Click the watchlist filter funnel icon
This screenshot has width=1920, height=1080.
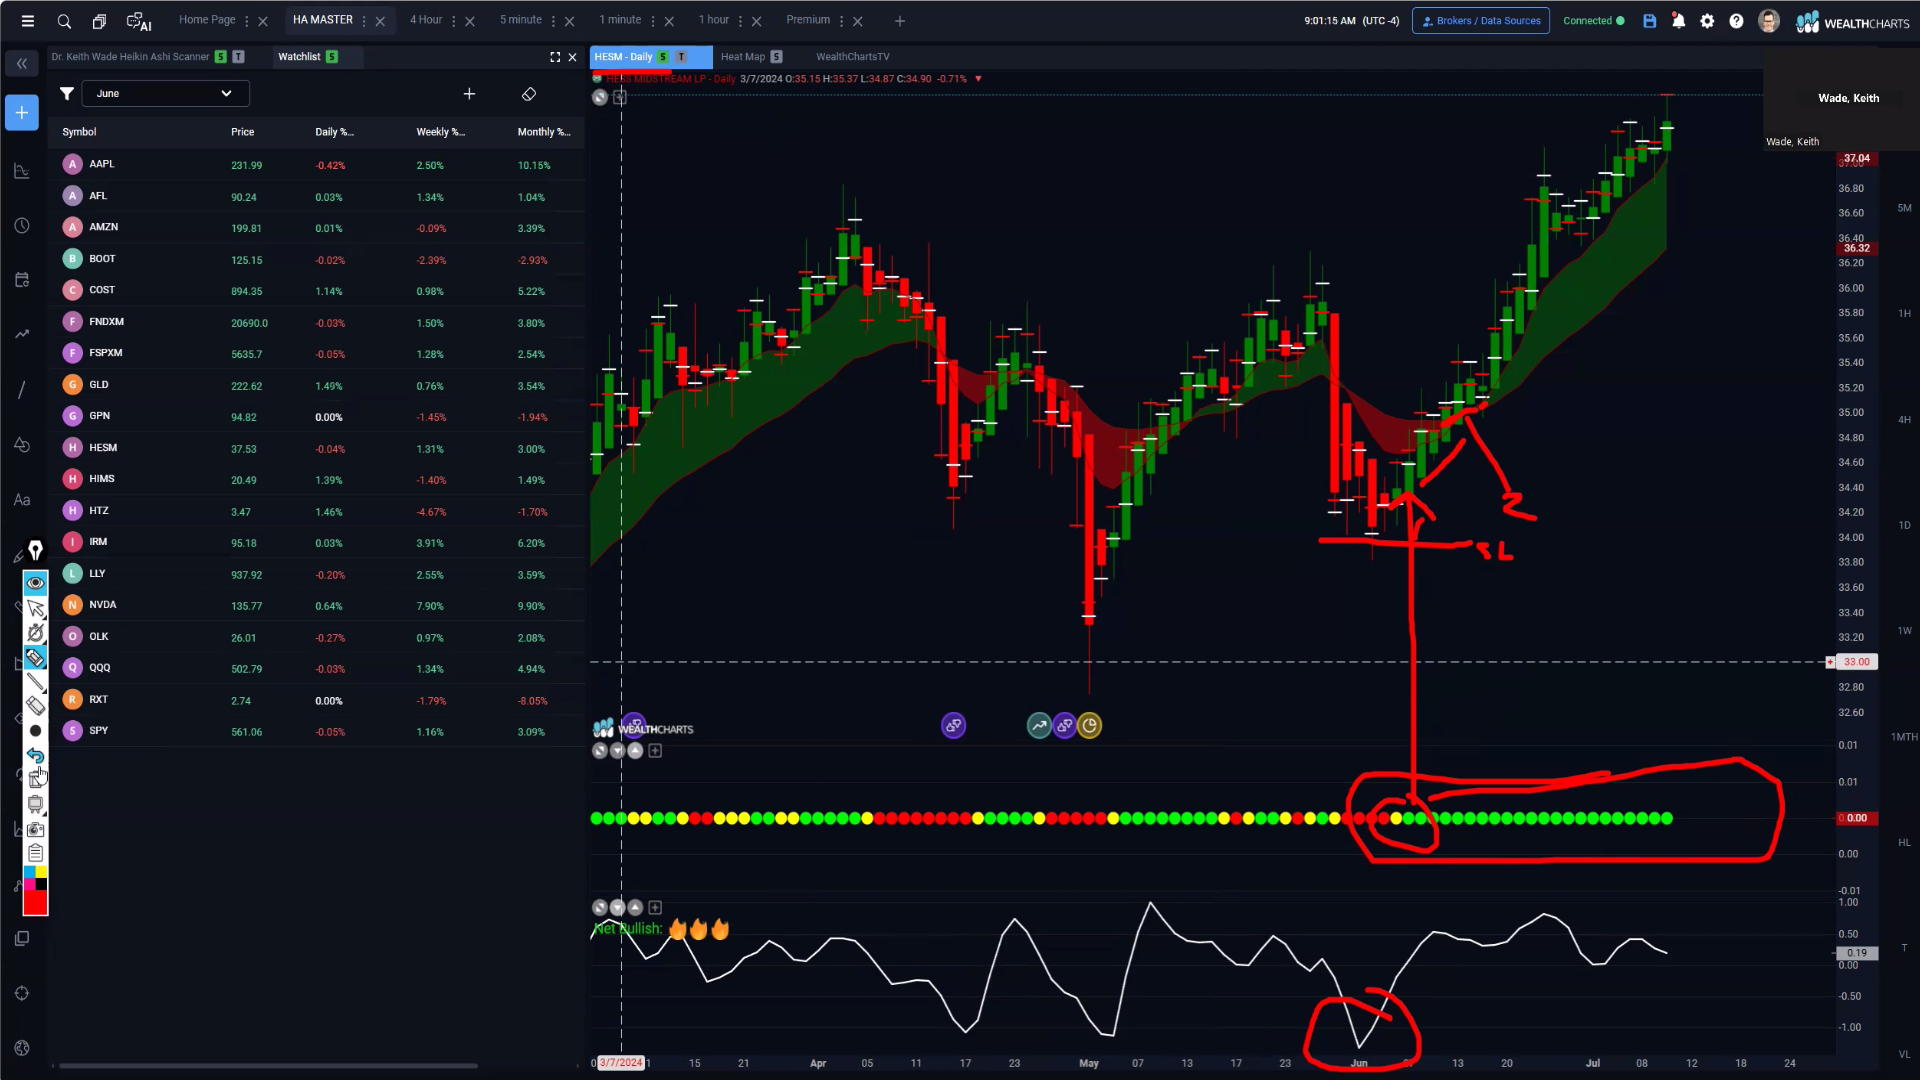[x=66, y=94]
